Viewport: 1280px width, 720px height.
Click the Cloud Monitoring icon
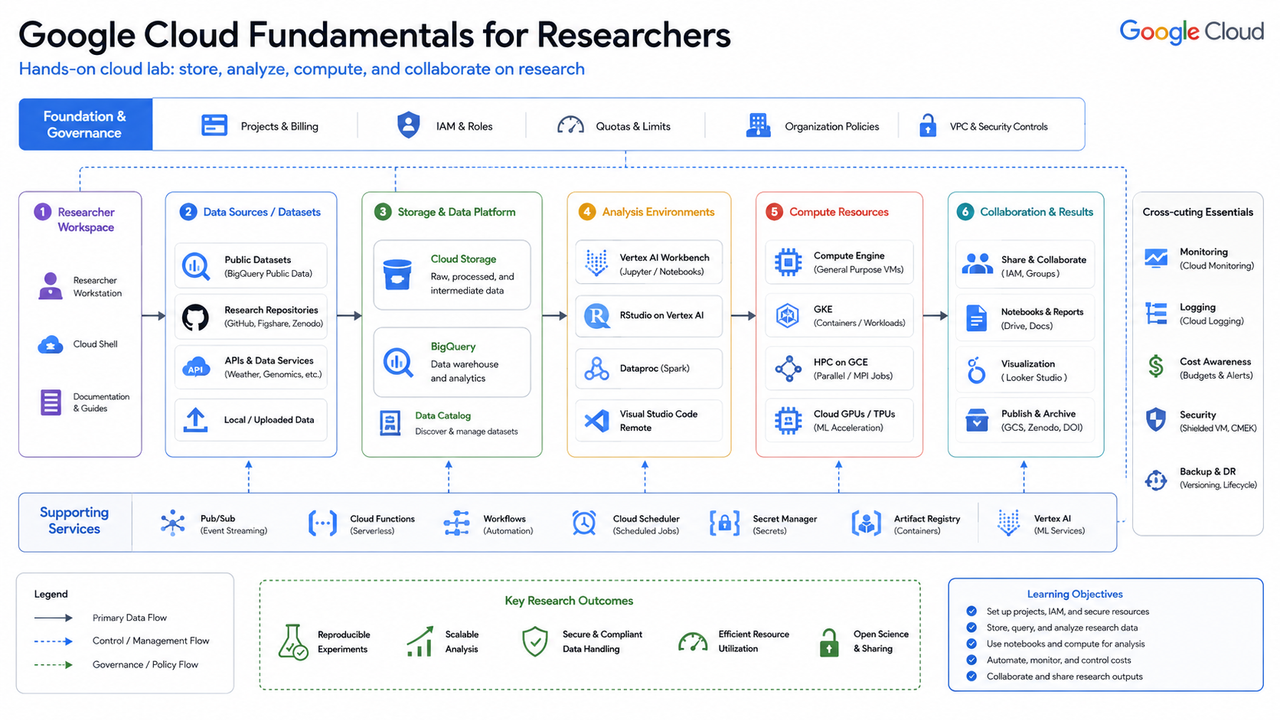click(x=1156, y=258)
